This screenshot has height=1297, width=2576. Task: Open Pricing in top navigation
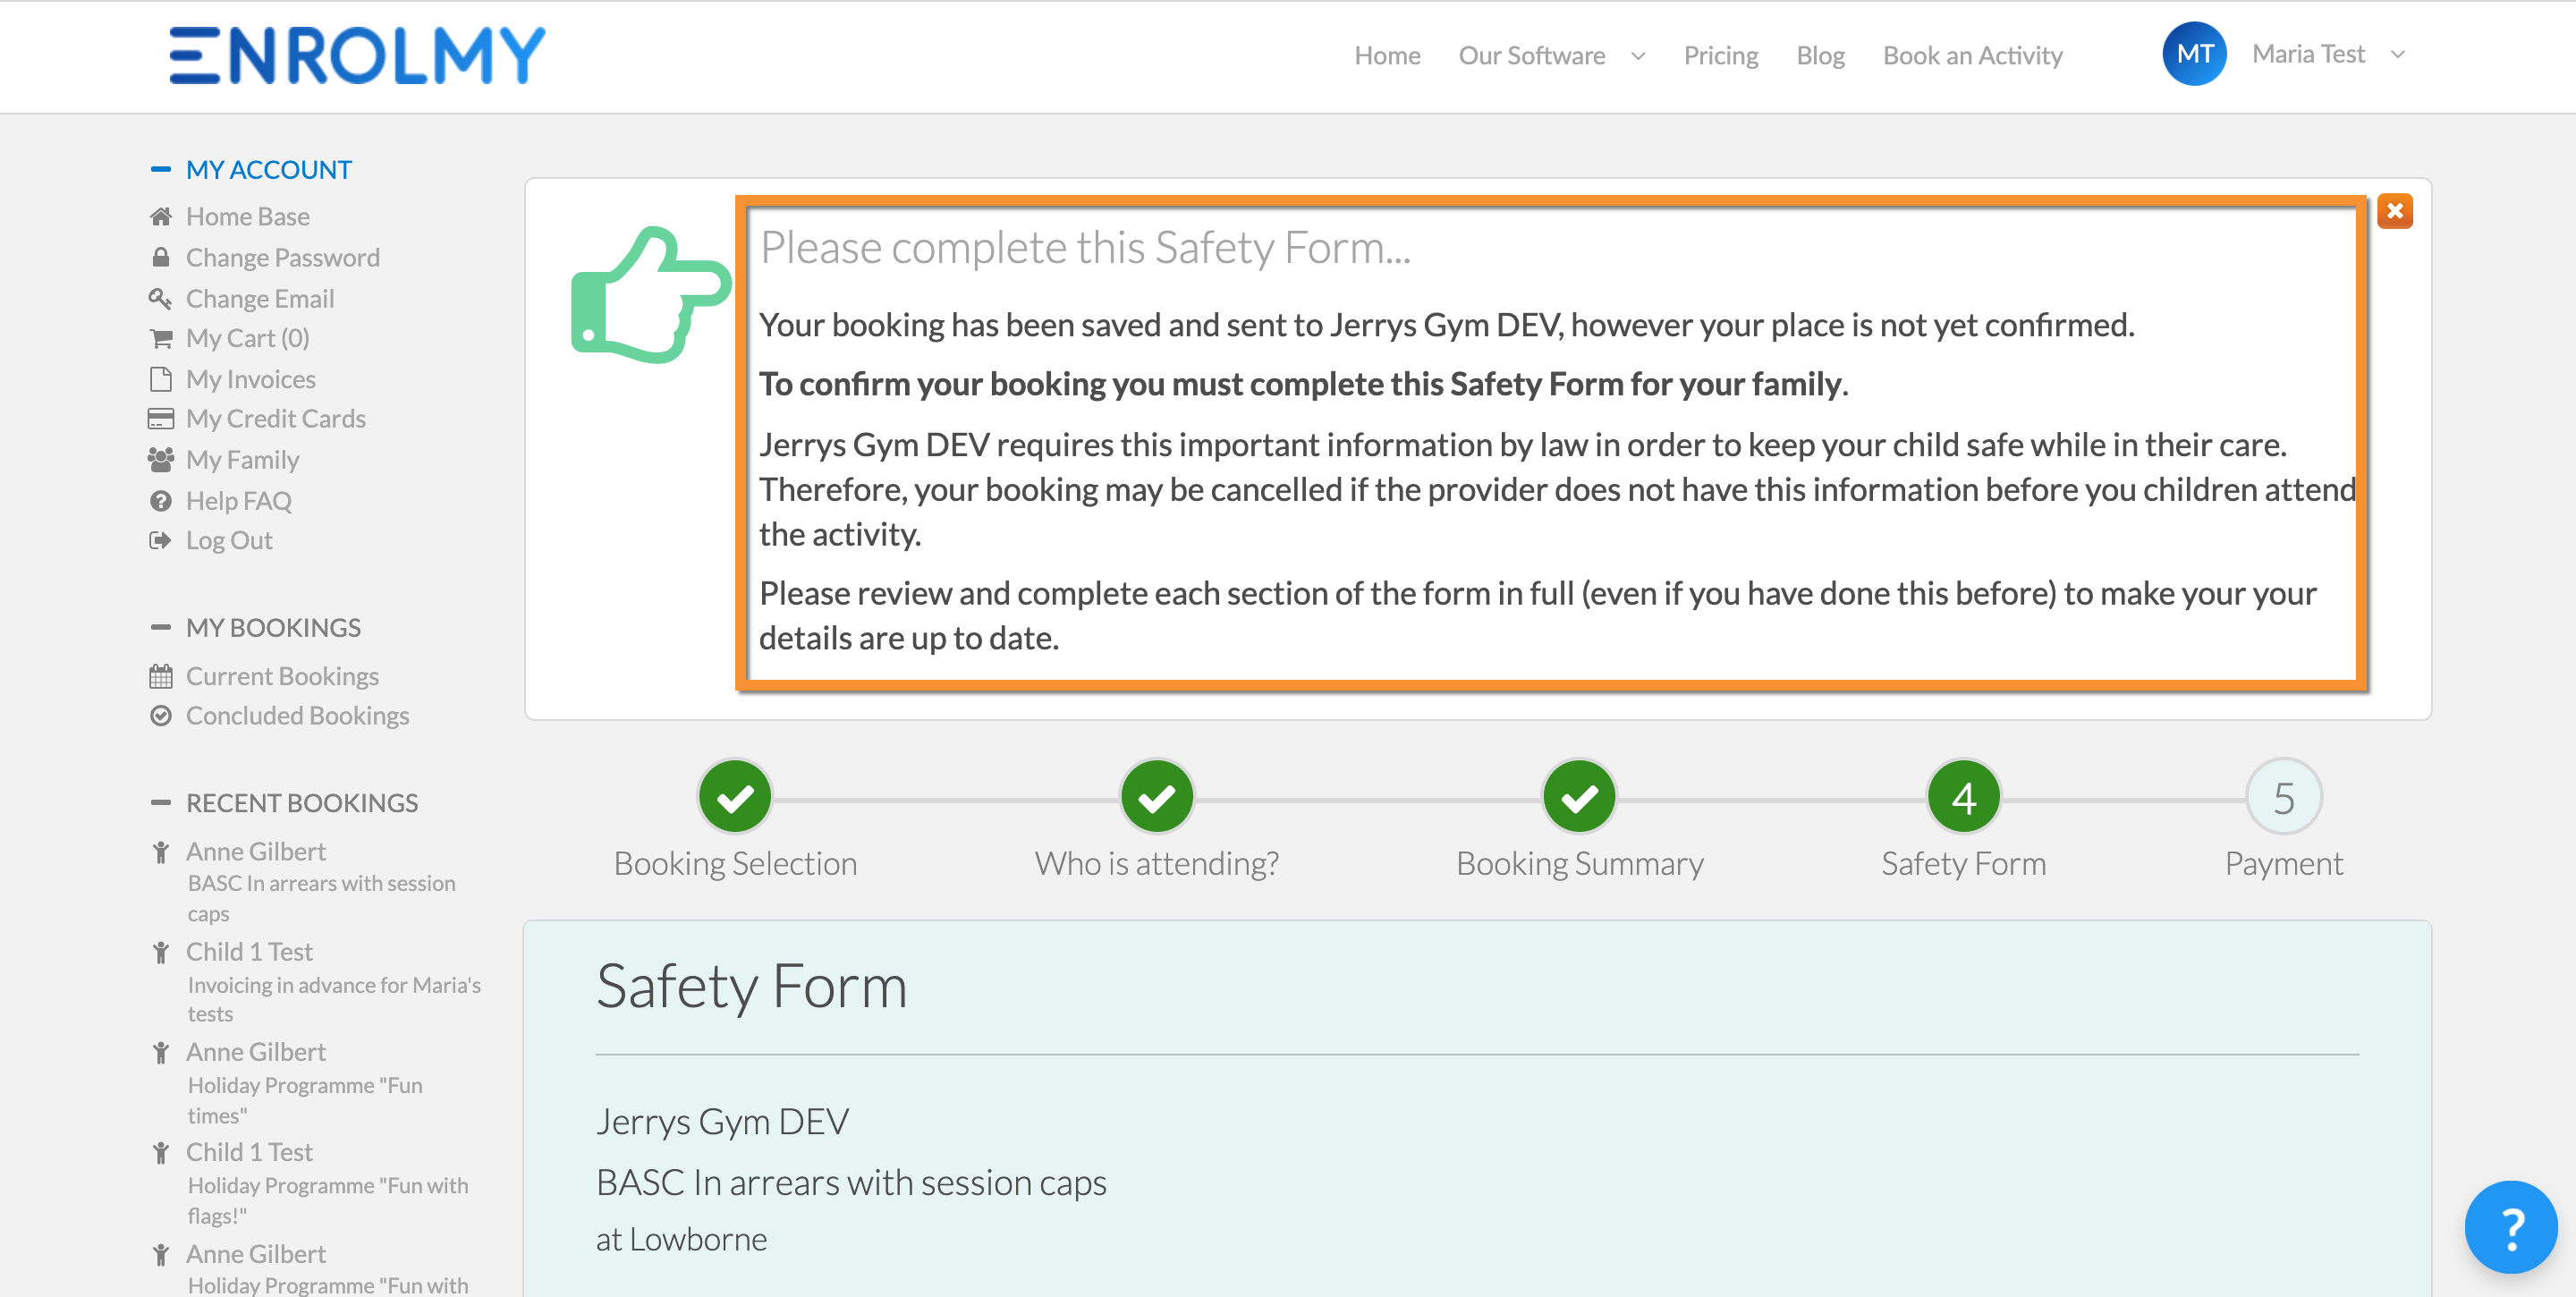(x=1720, y=55)
